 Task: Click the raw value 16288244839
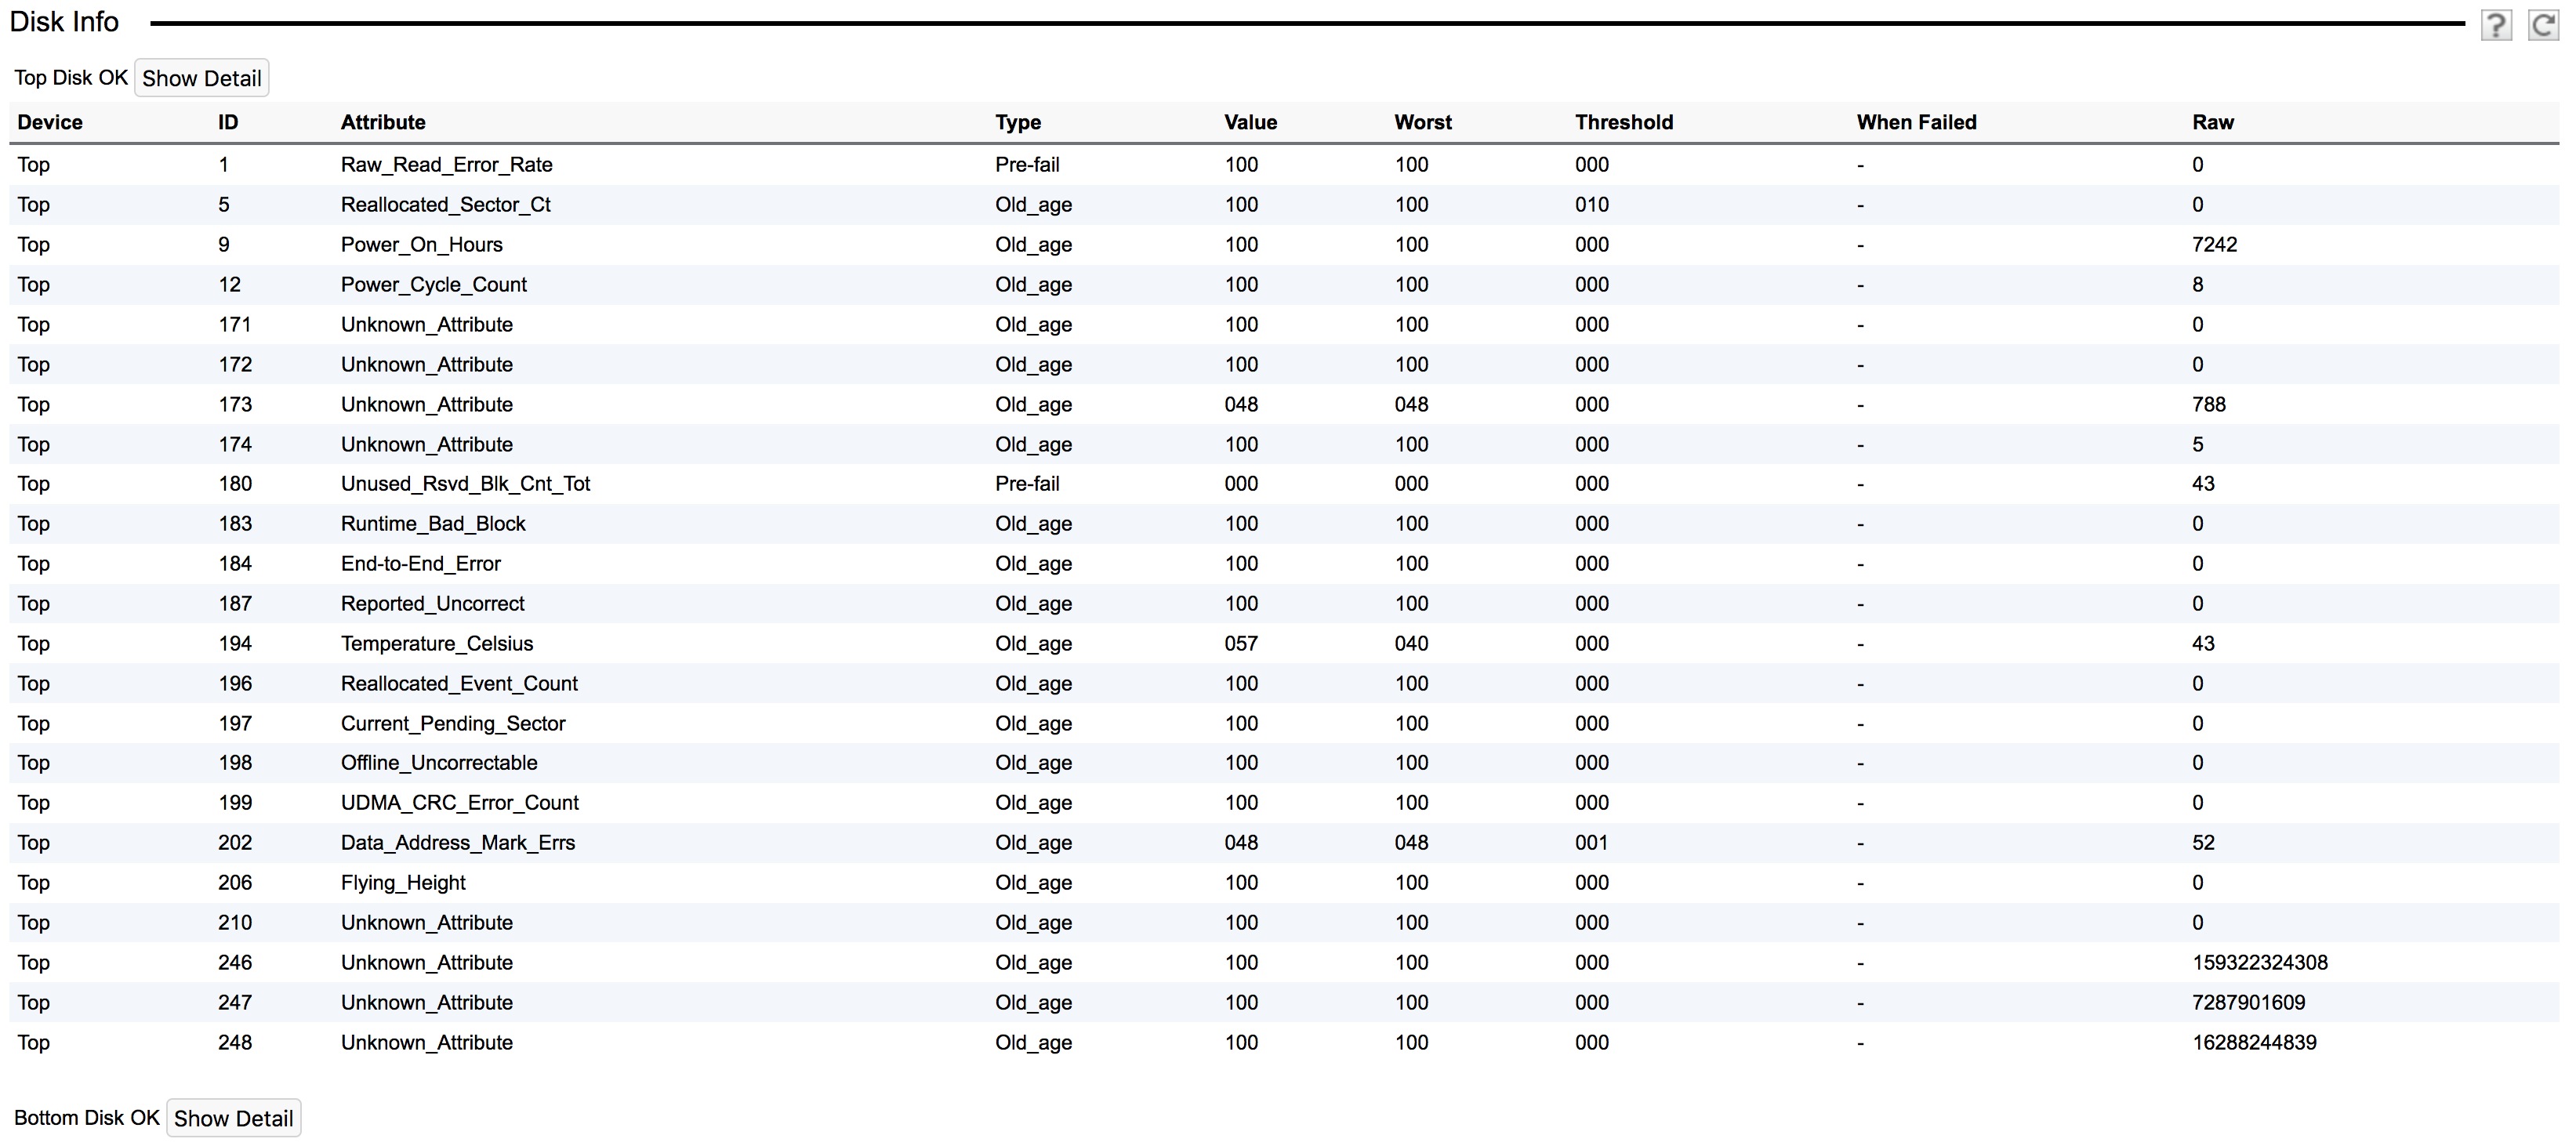tap(2254, 1043)
